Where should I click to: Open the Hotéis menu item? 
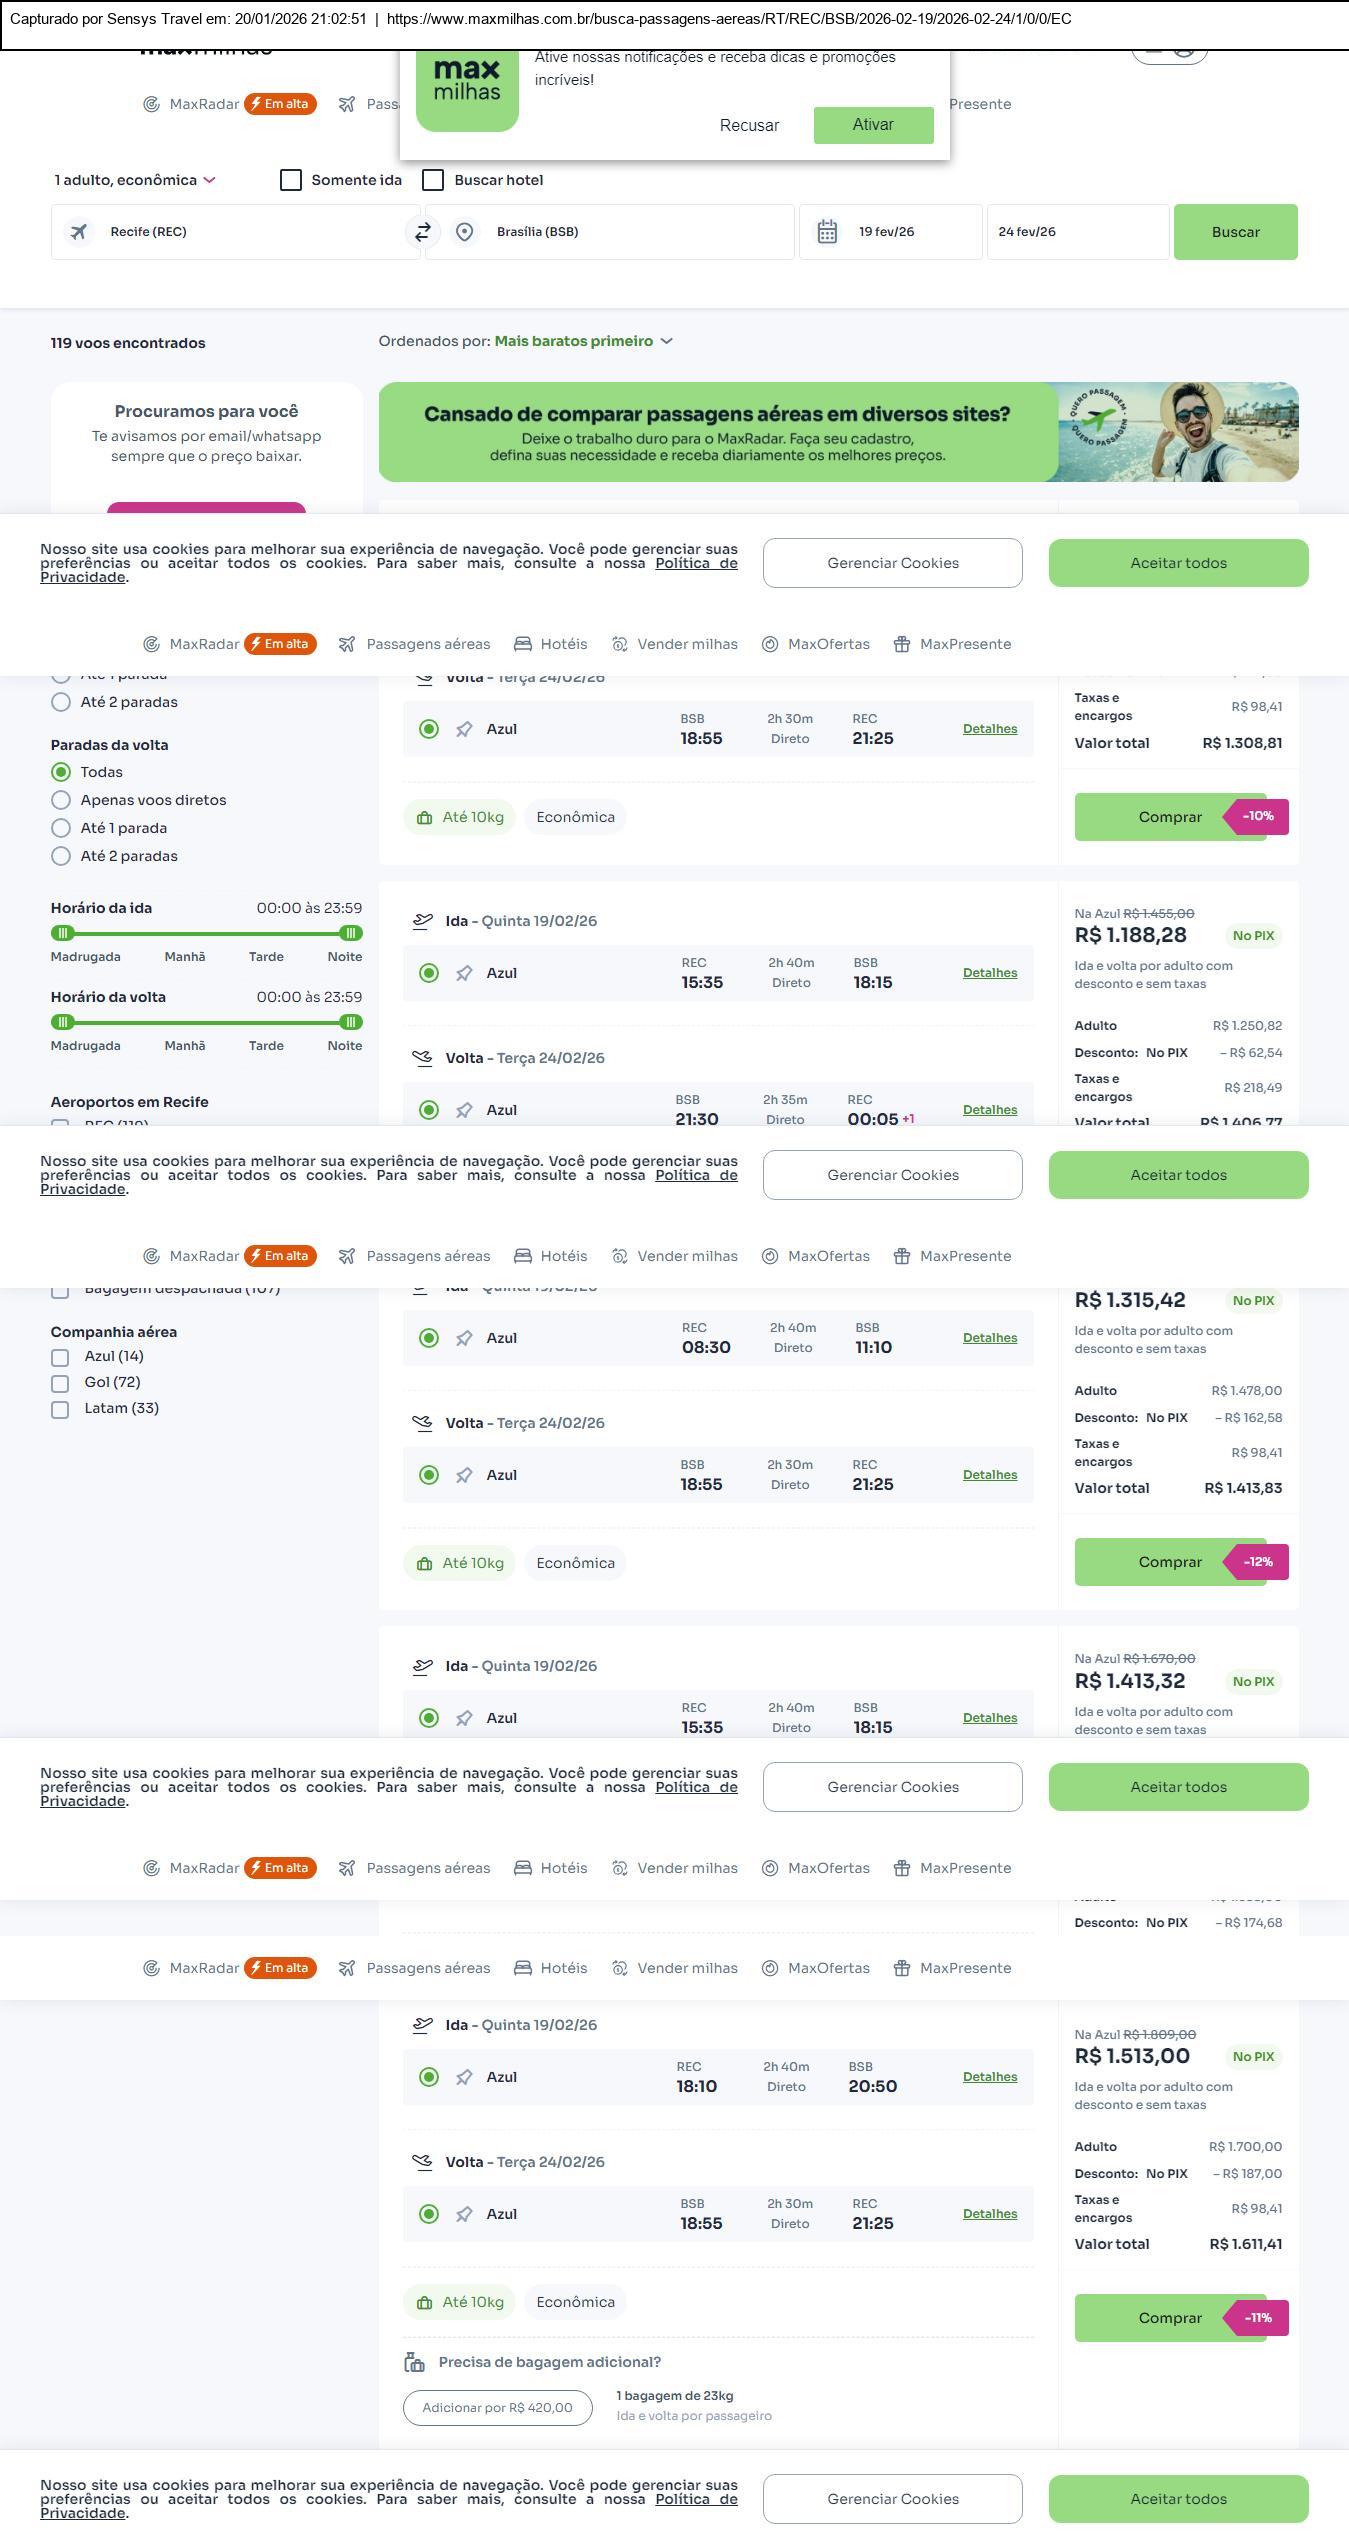pyautogui.click(x=551, y=644)
